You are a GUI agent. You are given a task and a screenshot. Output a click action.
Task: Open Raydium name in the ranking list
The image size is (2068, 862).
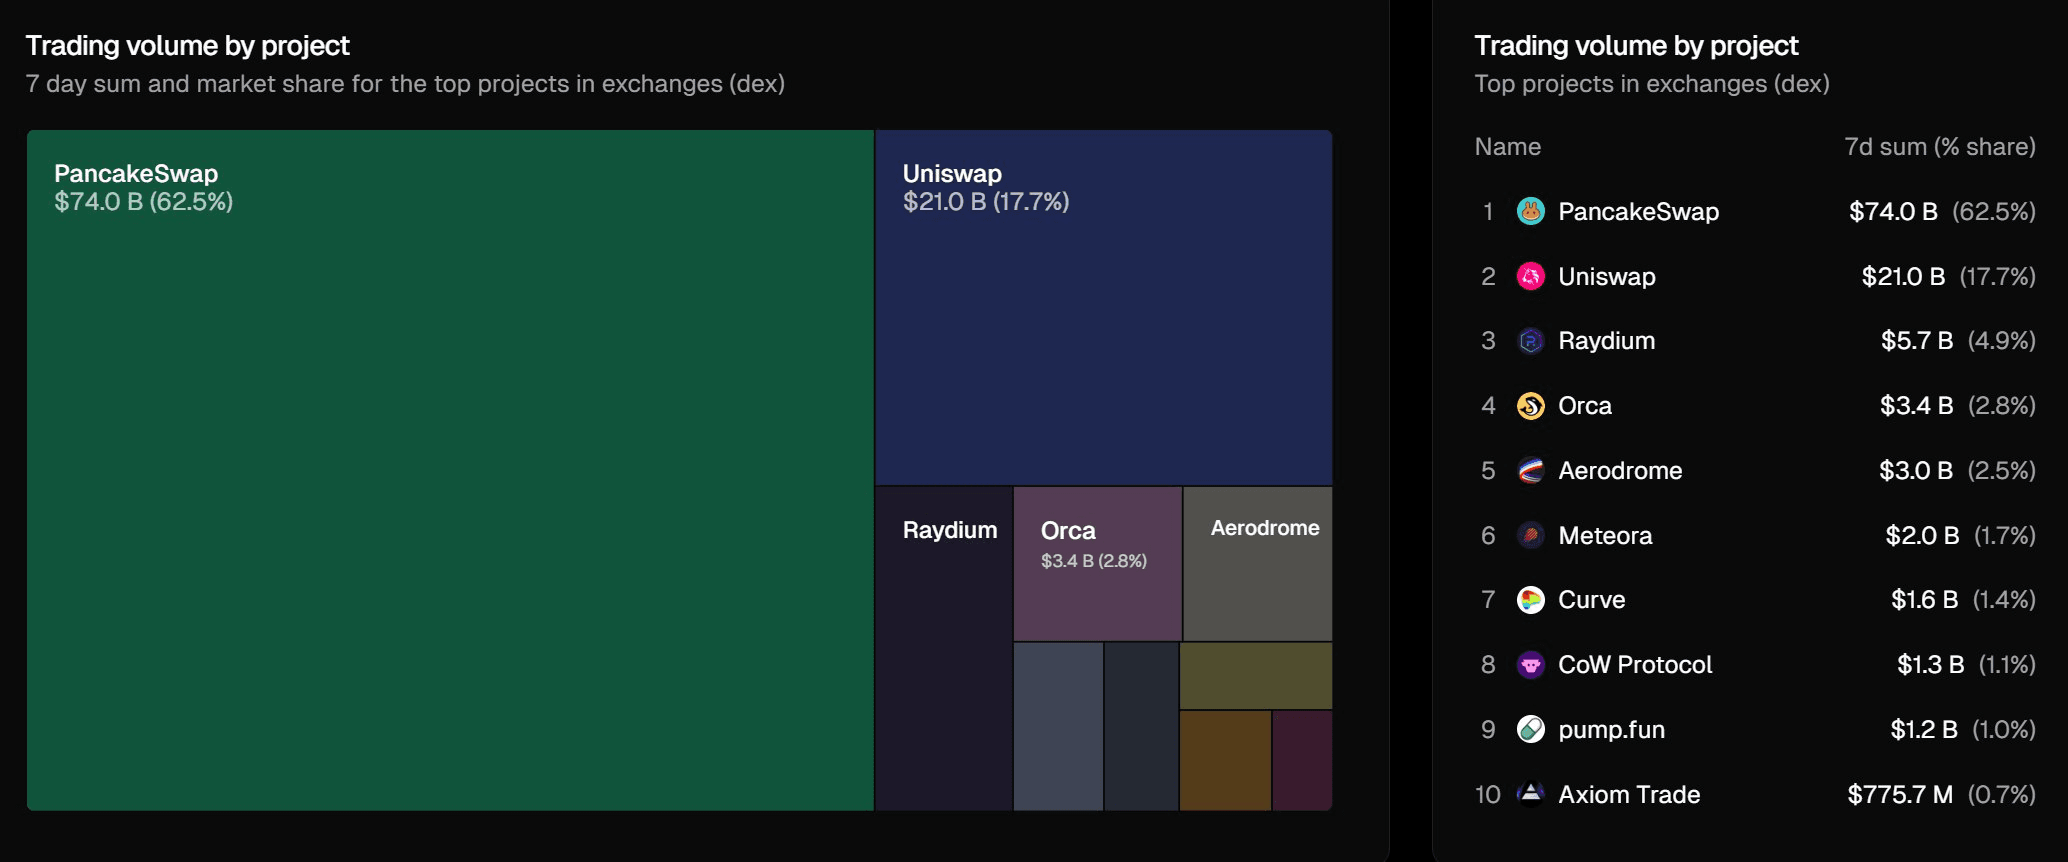(x=1607, y=341)
